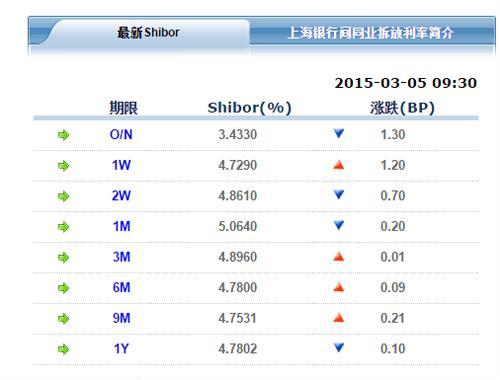Screen dimensions: 500x380
Task: Click the 6M change value 0.09
Action: [x=393, y=287]
